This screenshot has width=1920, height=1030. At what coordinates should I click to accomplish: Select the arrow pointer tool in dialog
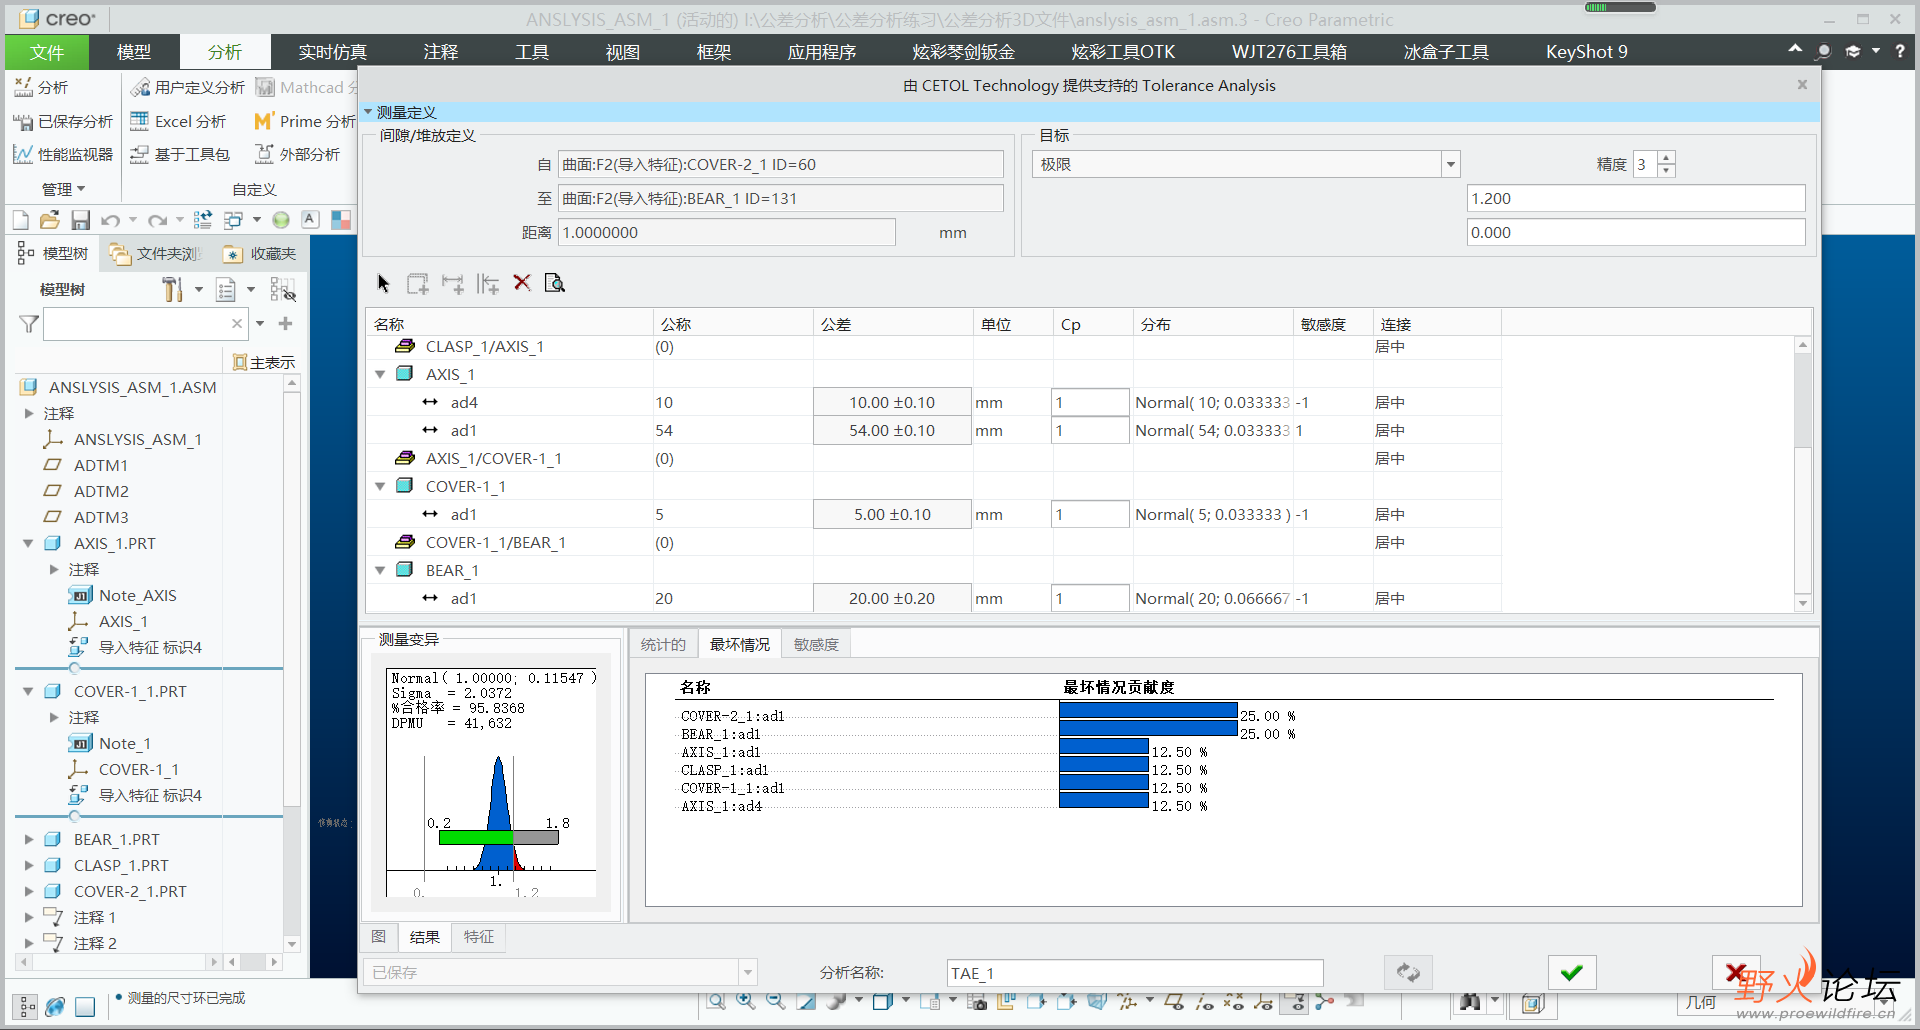(x=383, y=283)
